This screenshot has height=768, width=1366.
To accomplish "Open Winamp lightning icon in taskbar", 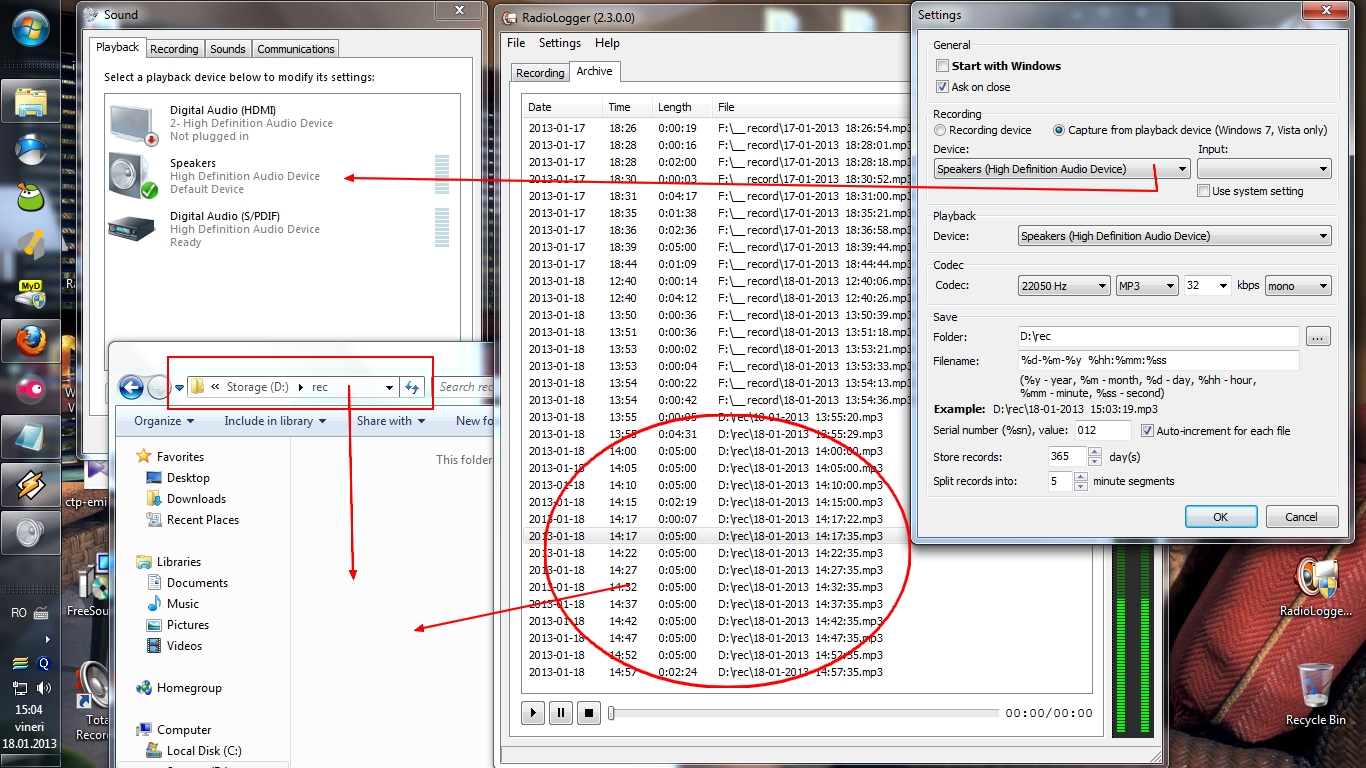I will click(32, 485).
